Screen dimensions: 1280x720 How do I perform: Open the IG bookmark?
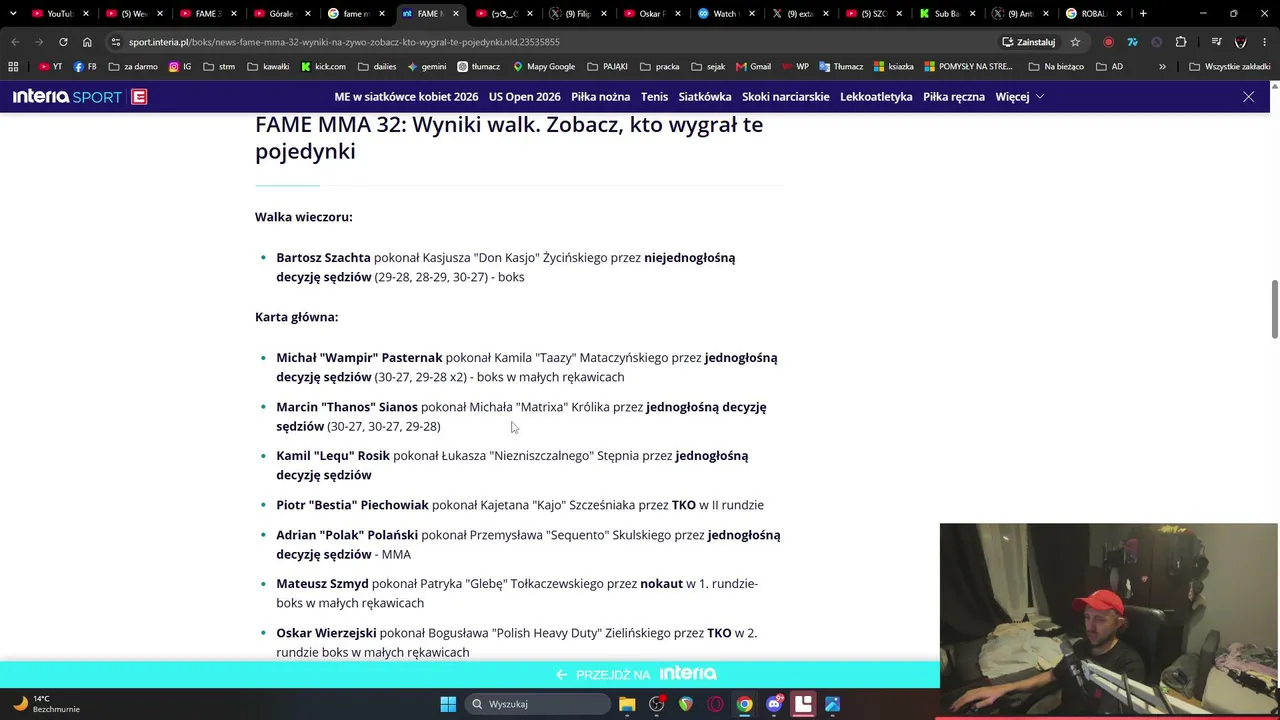pos(180,67)
